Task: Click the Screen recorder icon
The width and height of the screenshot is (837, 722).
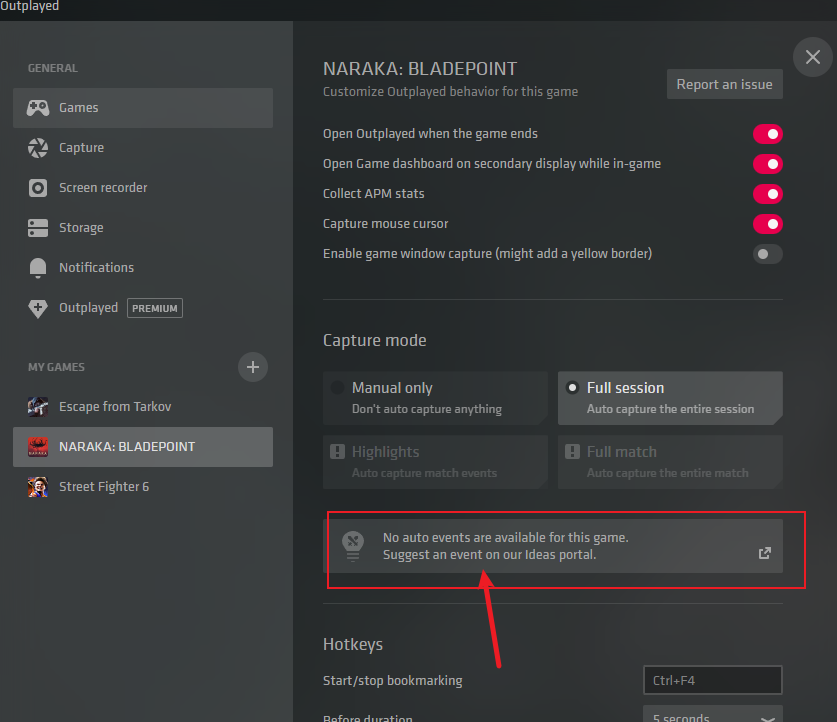Action: coord(38,188)
